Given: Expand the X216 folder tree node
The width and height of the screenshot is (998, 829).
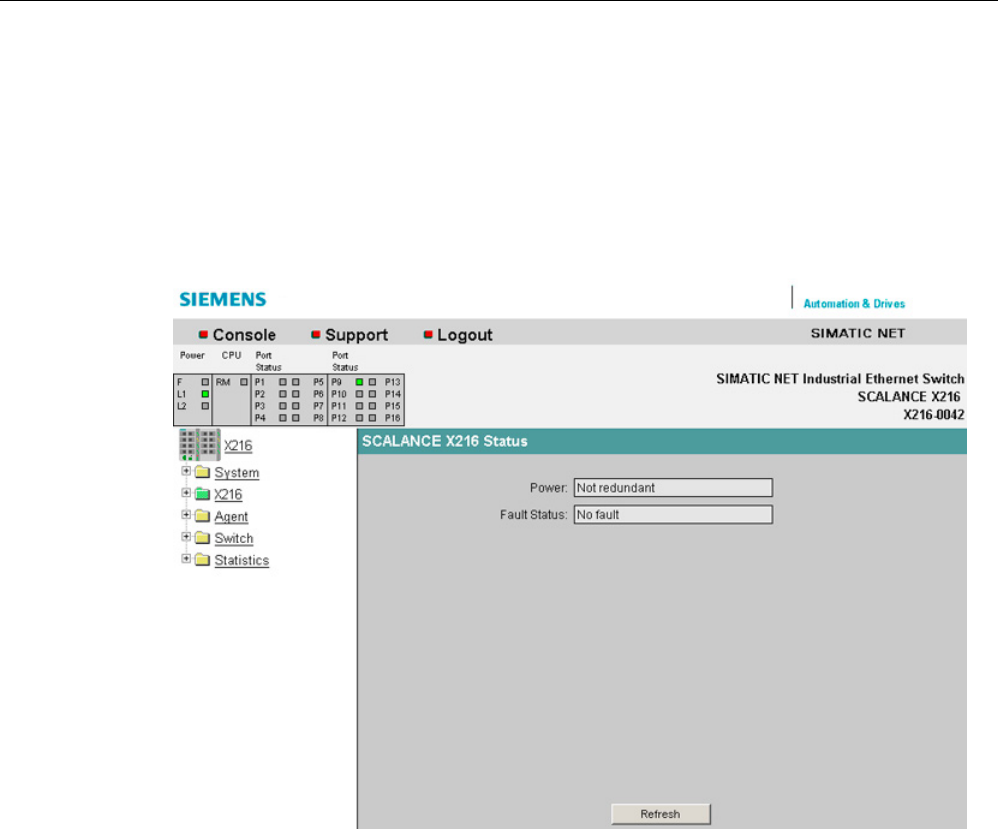Looking at the screenshot, I should coord(186,493).
